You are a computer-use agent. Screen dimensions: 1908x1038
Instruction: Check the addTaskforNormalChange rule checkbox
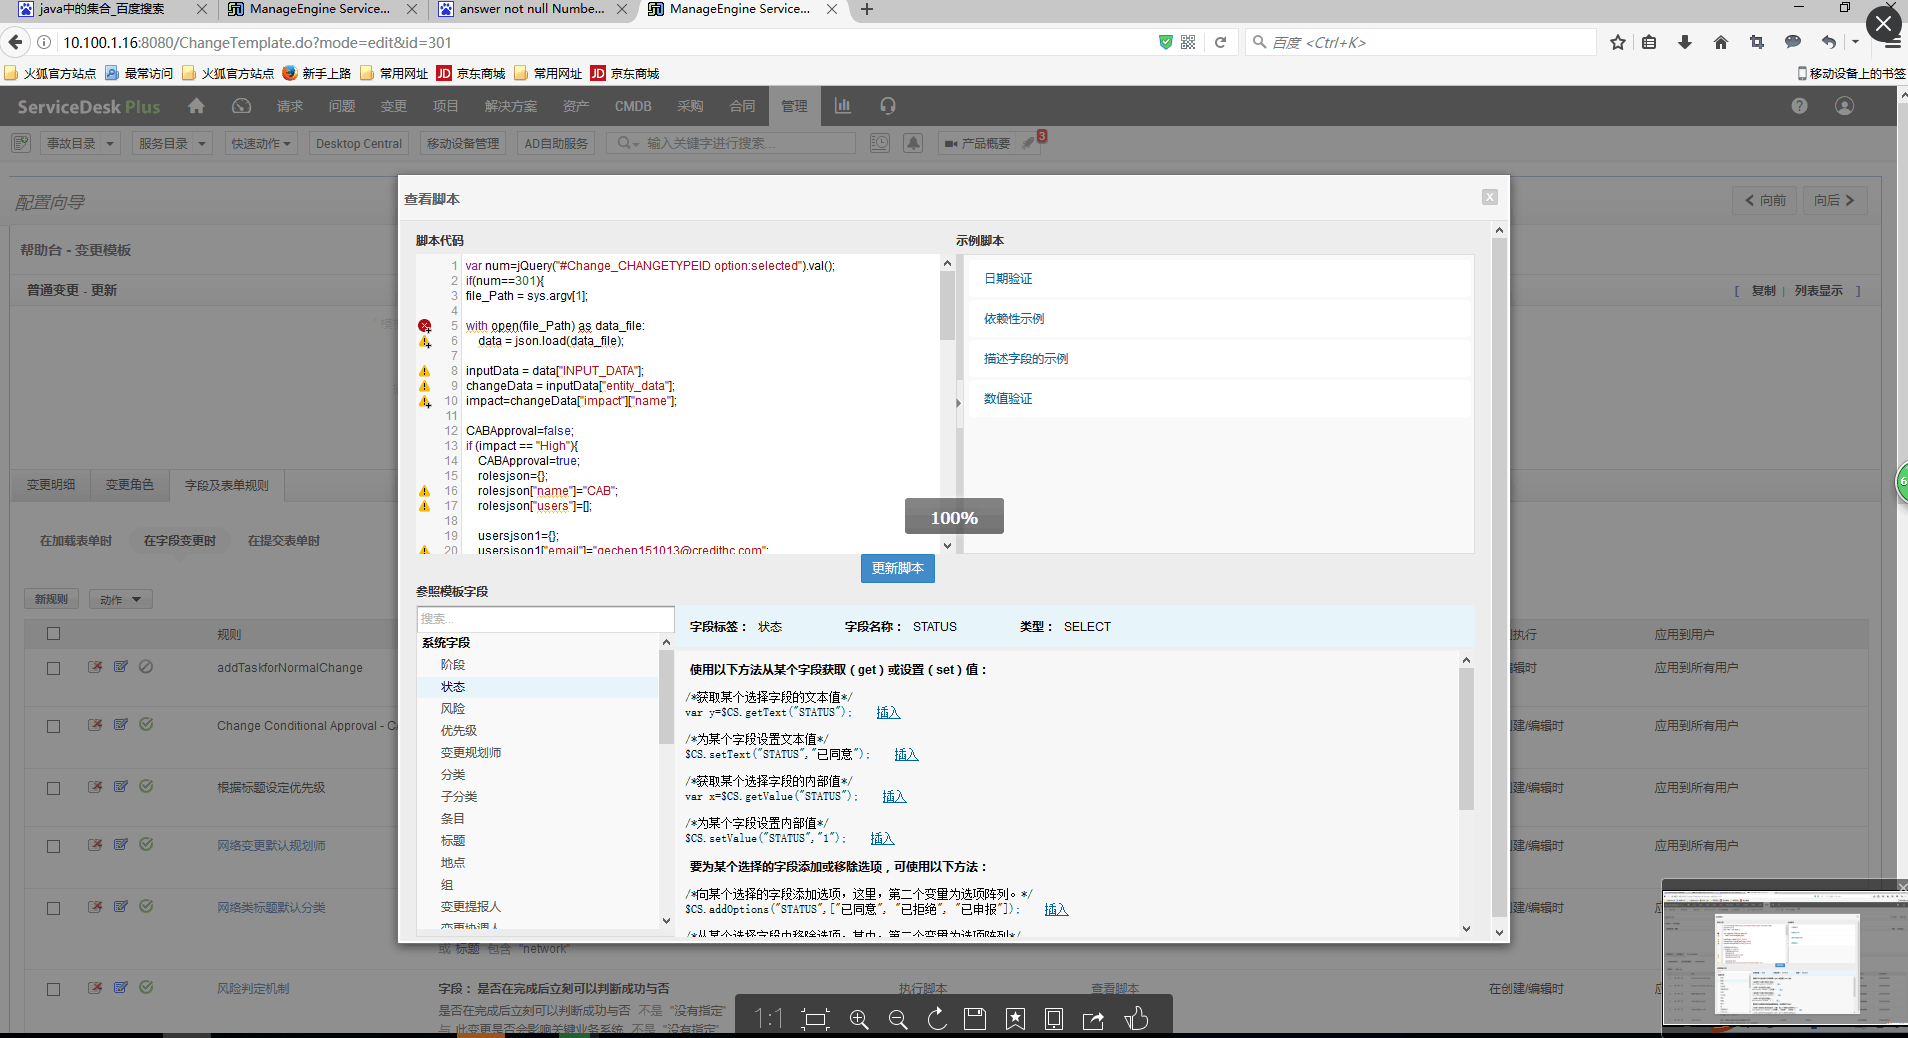pos(54,668)
